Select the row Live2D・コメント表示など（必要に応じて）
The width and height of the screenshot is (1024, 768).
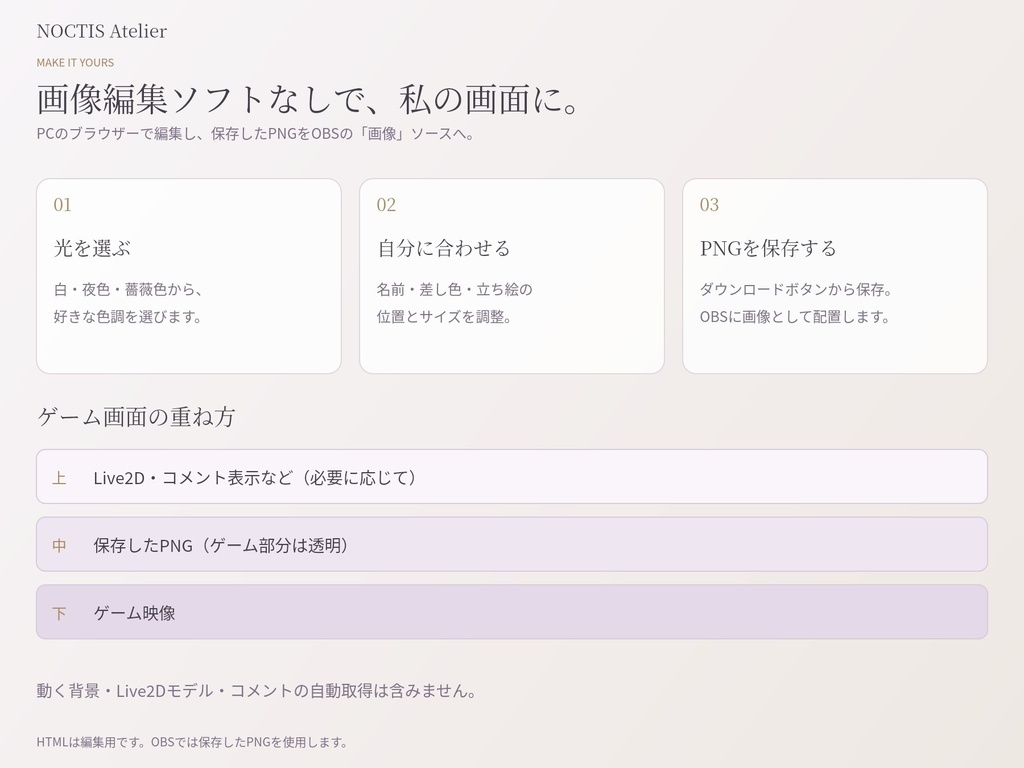512,477
